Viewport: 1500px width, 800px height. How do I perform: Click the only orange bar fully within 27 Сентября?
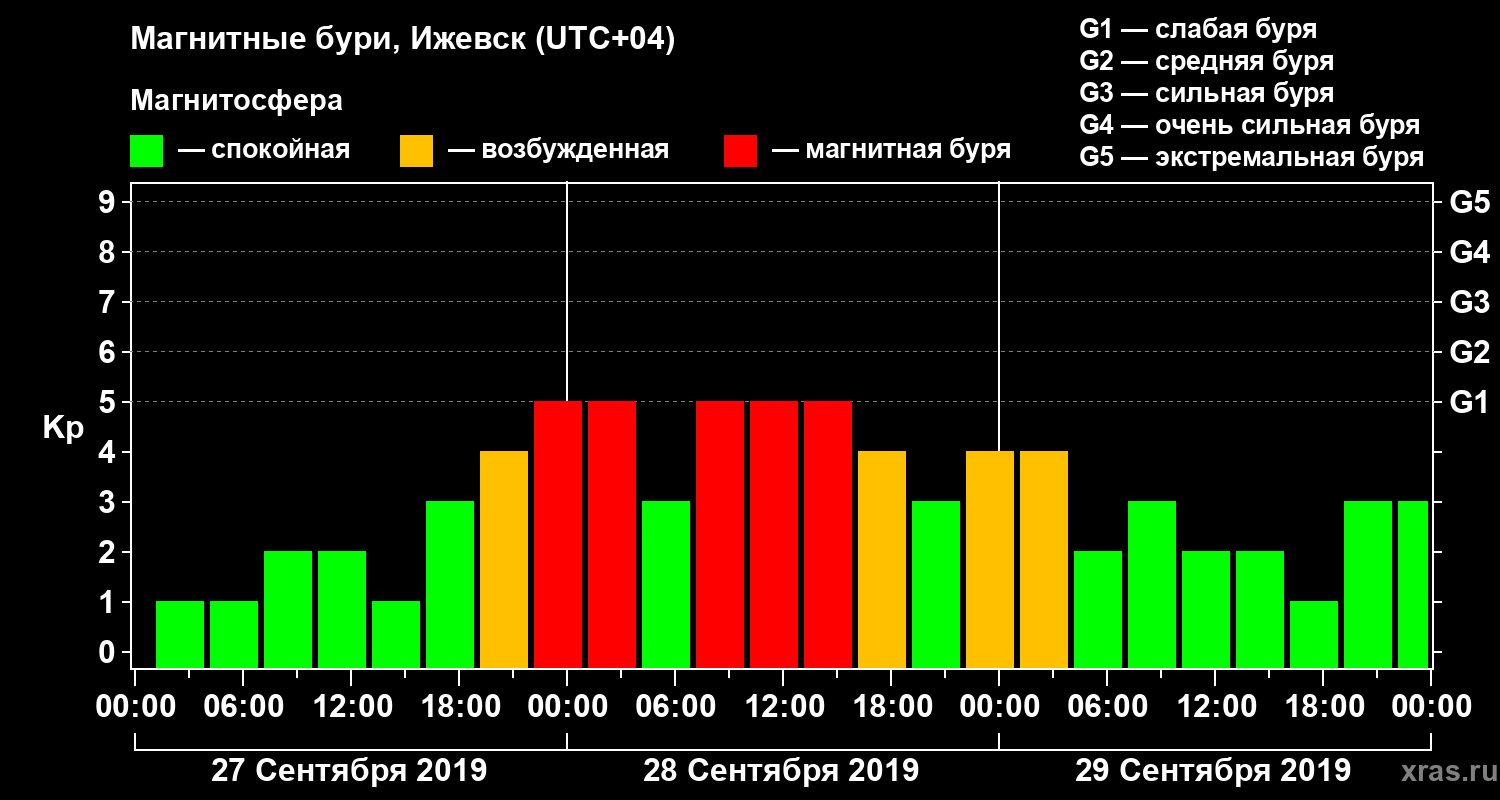504,559
